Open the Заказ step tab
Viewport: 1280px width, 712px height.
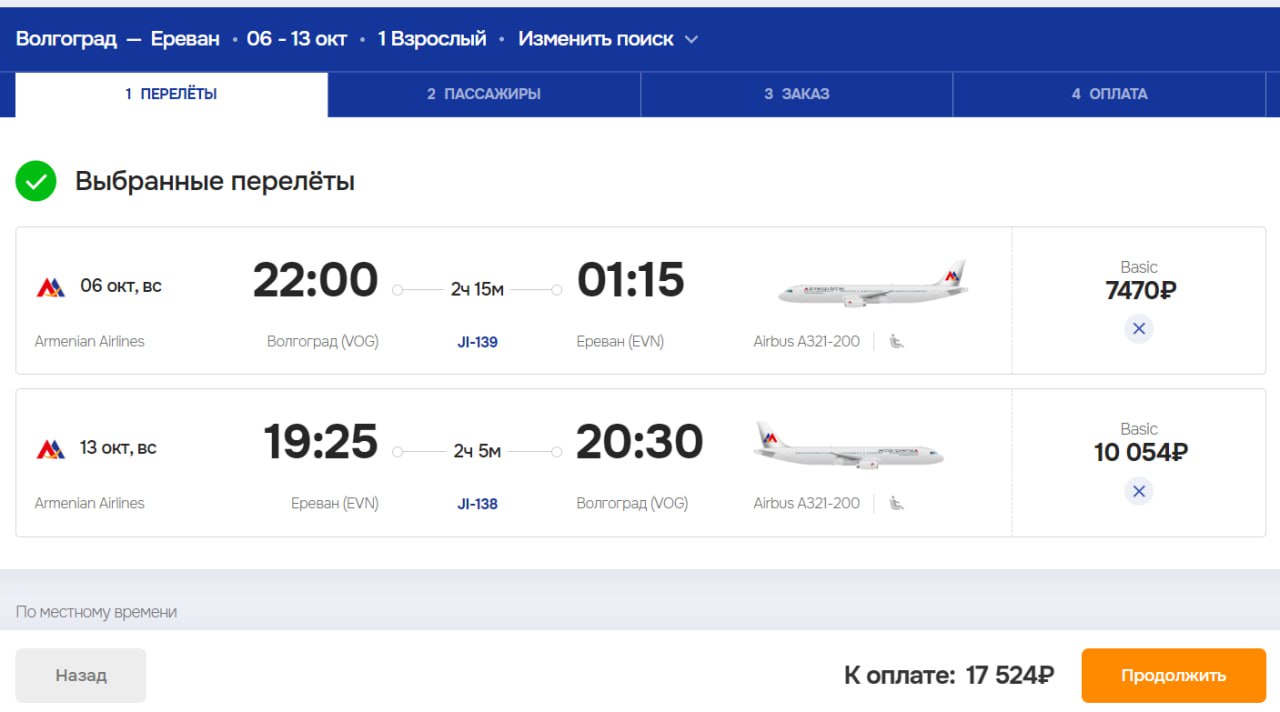[x=797, y=94]
